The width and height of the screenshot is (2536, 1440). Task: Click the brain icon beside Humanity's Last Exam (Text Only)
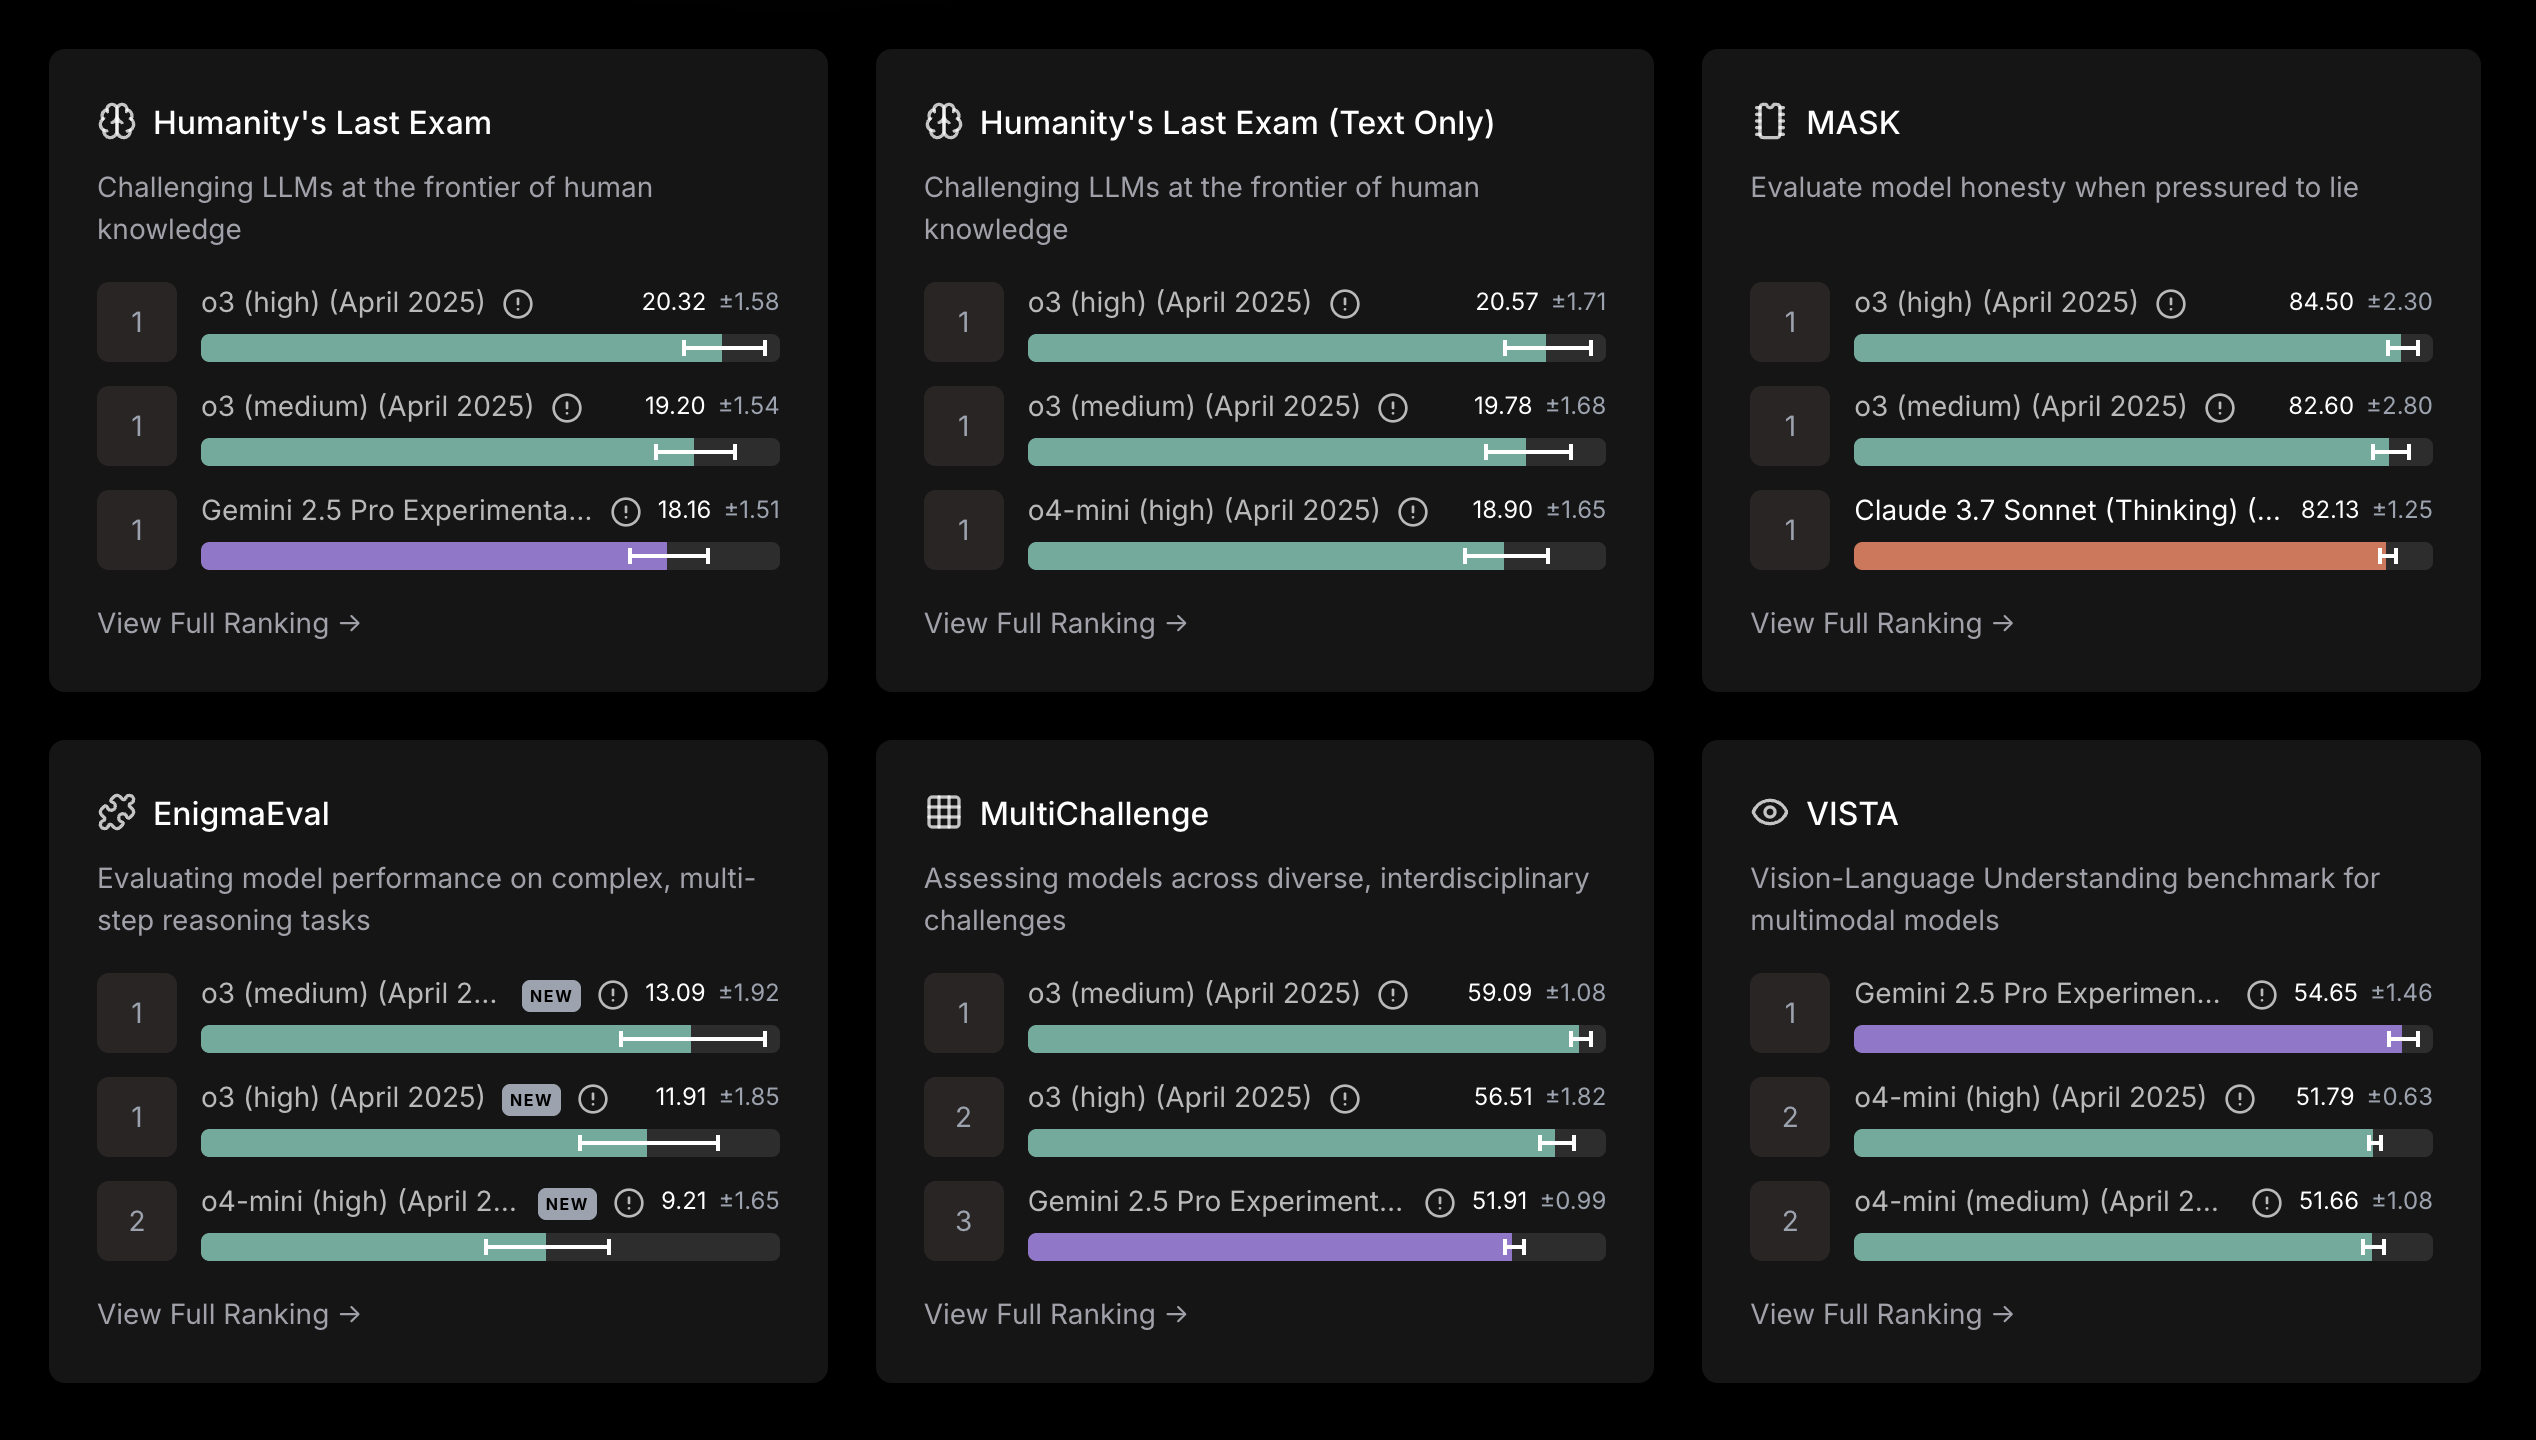[x=943, y=122]
